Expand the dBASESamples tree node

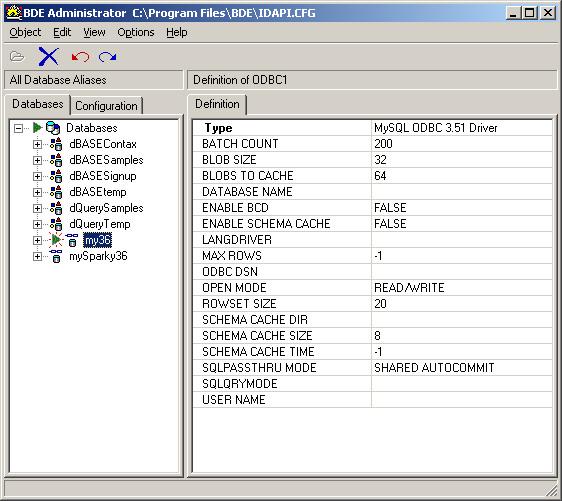click(37, 160)
